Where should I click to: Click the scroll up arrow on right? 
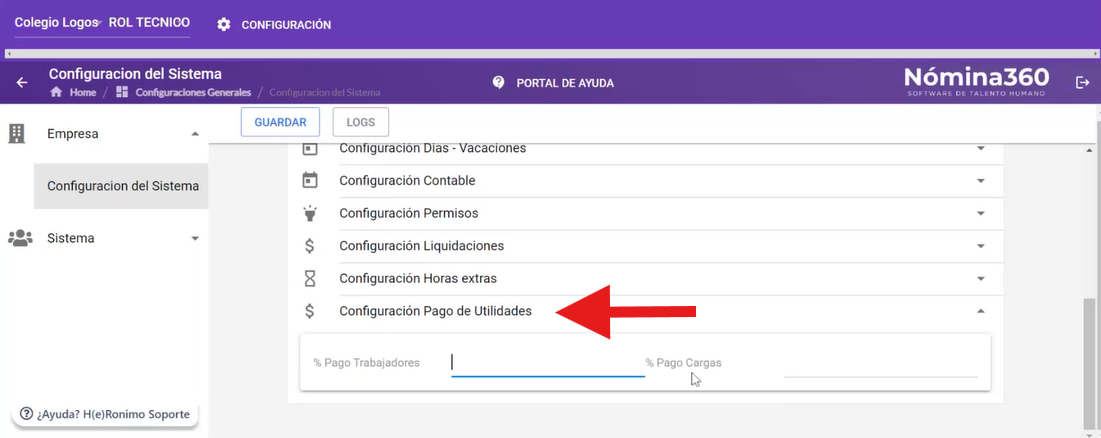click(1088, 150)
